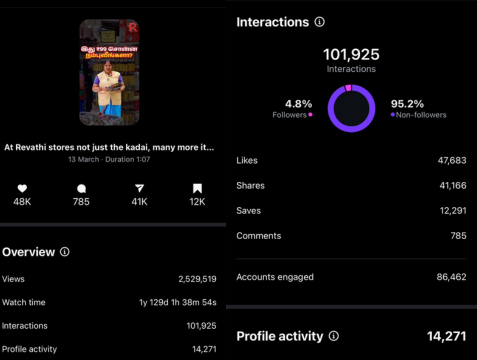Open the Overview info icon

click(x=65, y=252)
